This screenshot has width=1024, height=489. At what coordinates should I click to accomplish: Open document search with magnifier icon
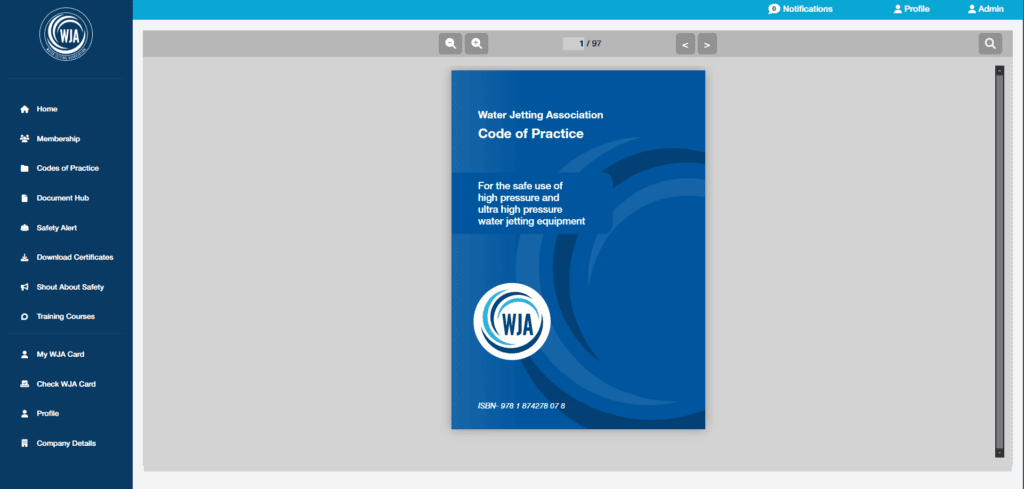click(x=989, y=43)
